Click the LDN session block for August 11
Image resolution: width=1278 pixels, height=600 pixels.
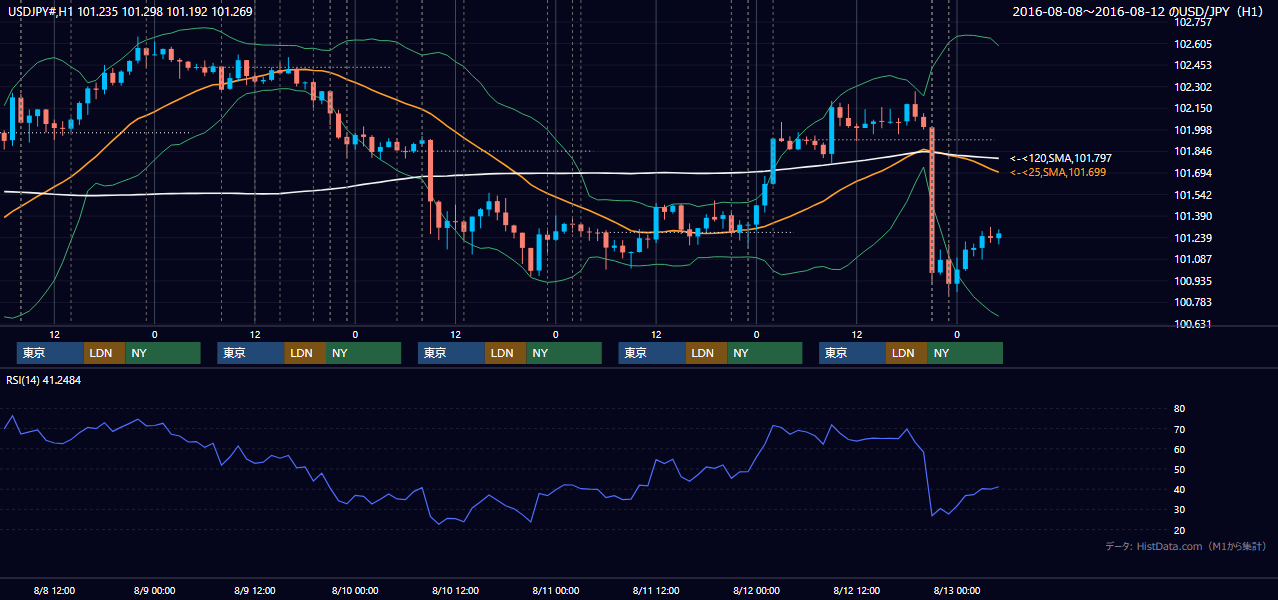[706, 353]
